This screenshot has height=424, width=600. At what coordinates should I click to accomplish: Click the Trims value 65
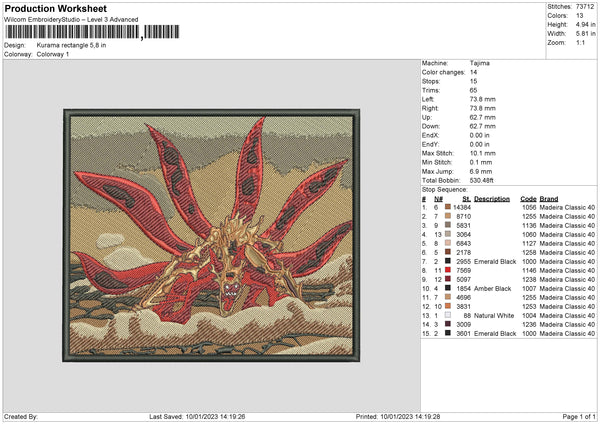(x=473, y=90)
